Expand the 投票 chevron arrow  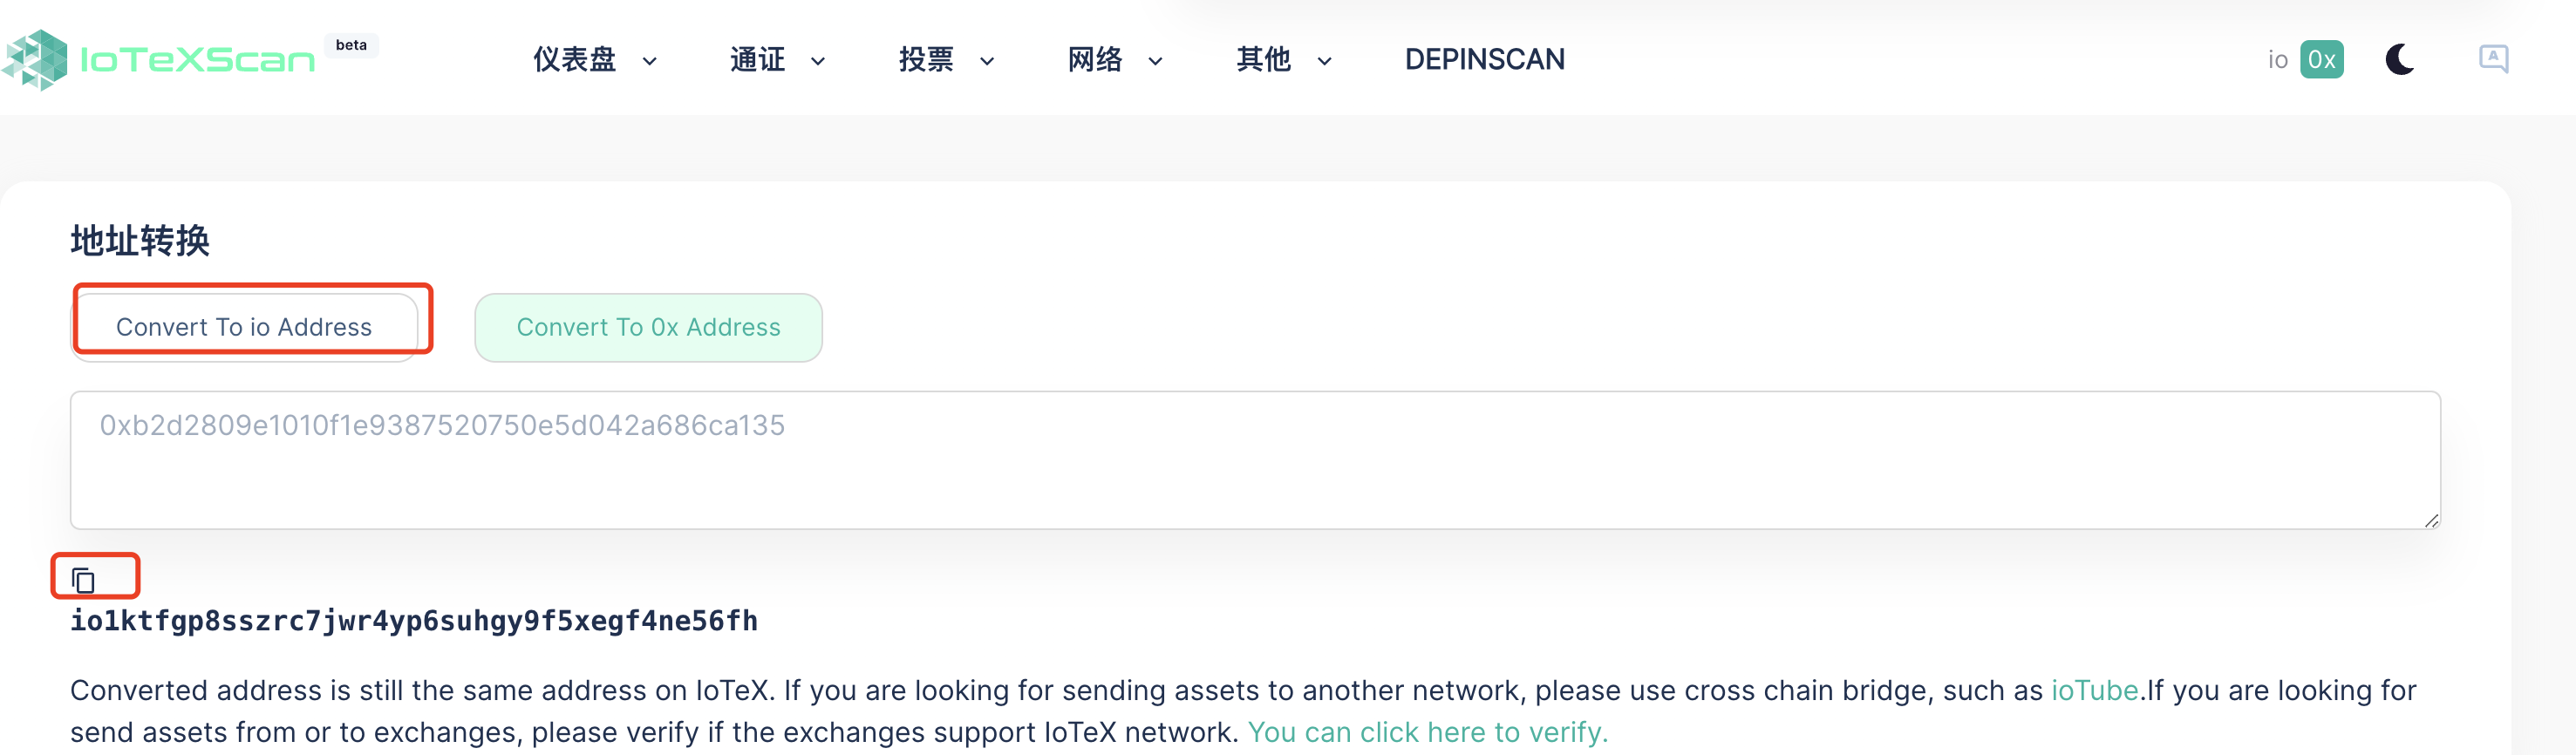click(986, 61)
